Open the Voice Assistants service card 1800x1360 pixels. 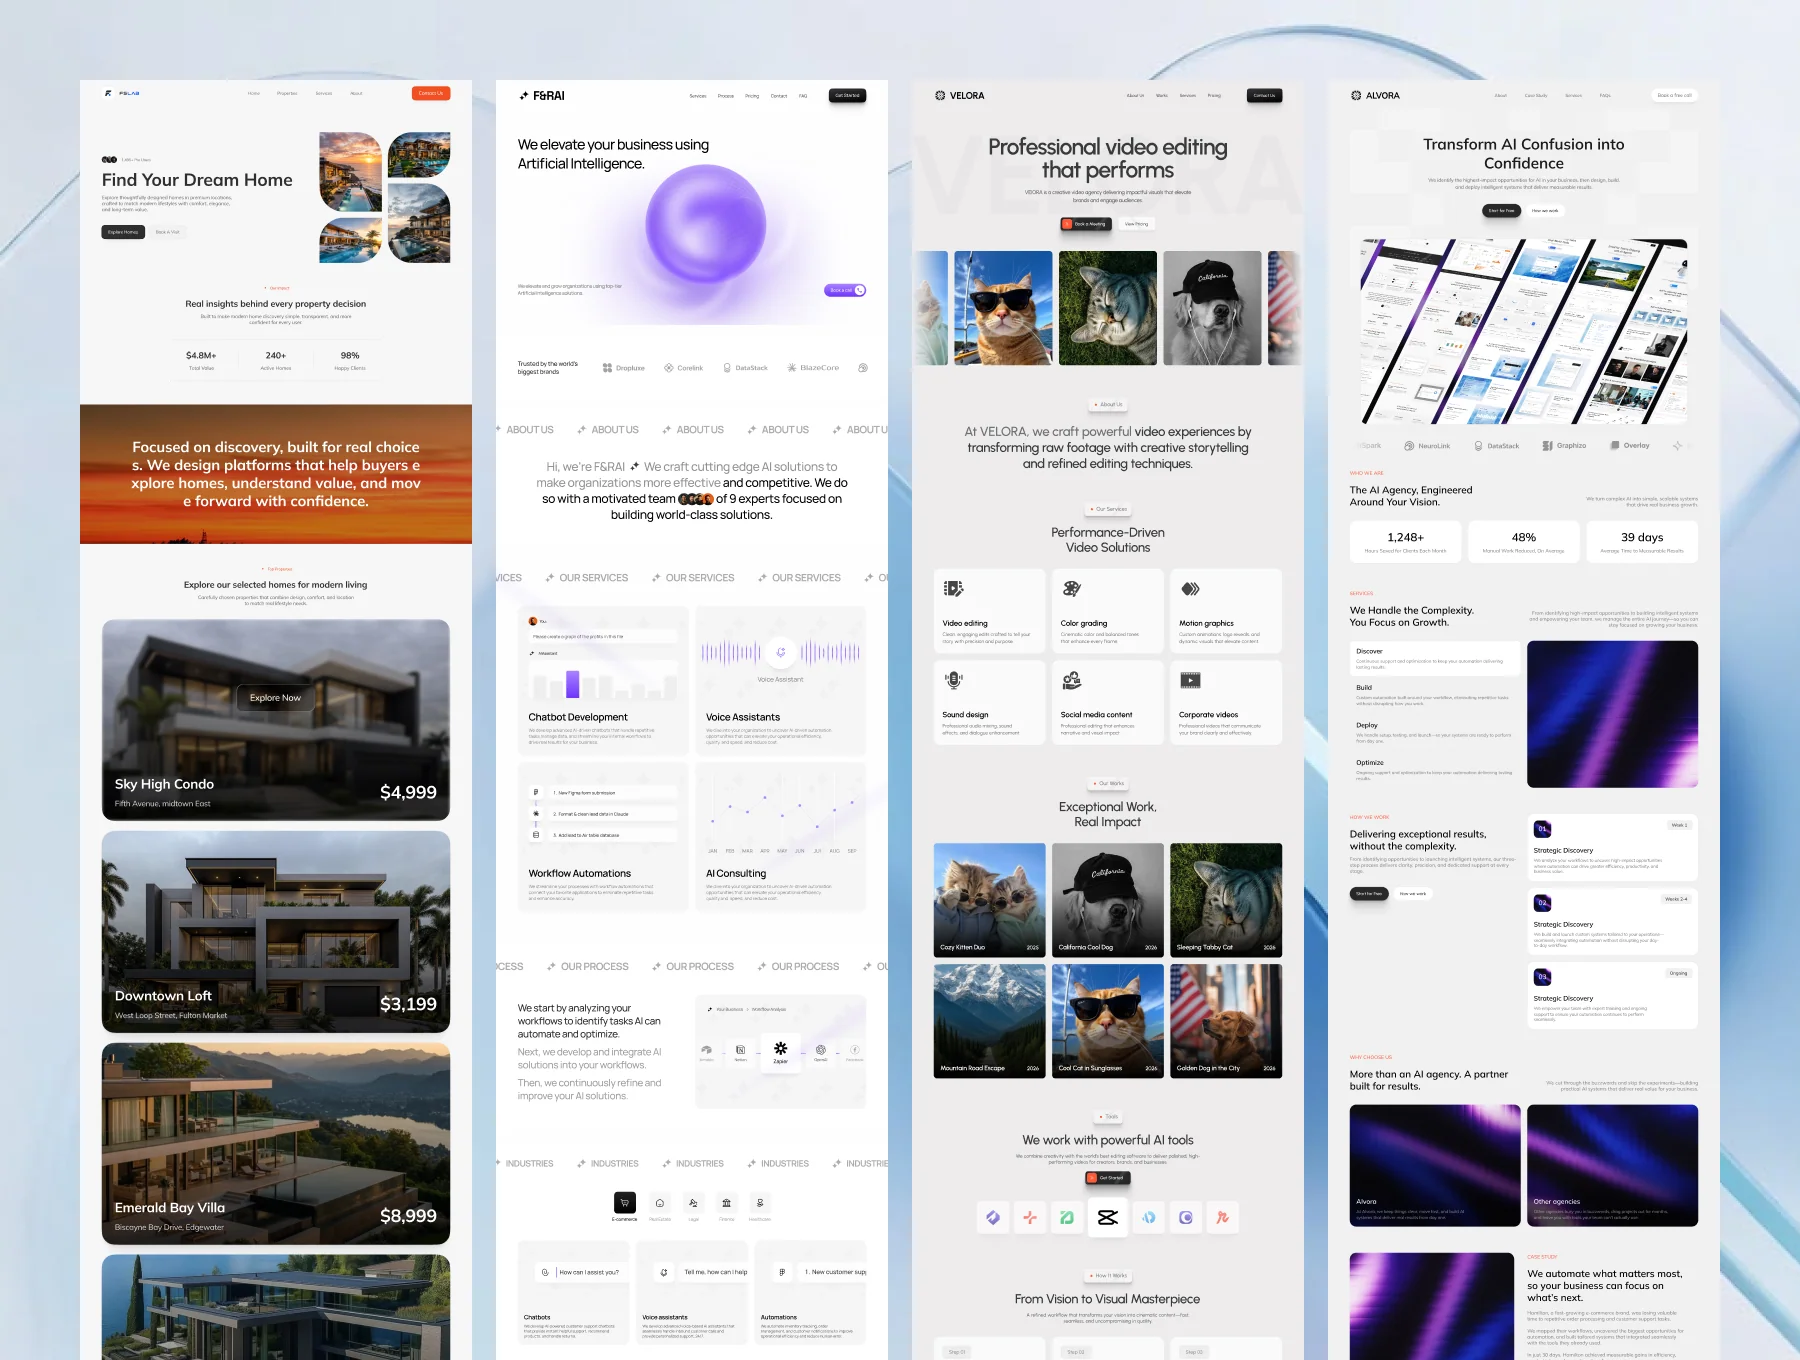click(x=781, y=680)
